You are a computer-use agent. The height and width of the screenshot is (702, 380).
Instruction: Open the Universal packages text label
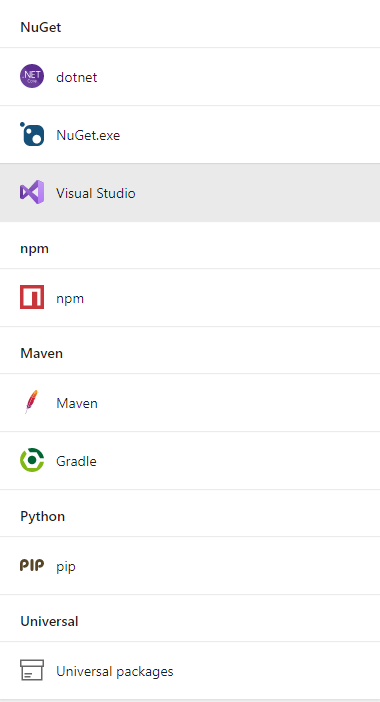point(115,671)
